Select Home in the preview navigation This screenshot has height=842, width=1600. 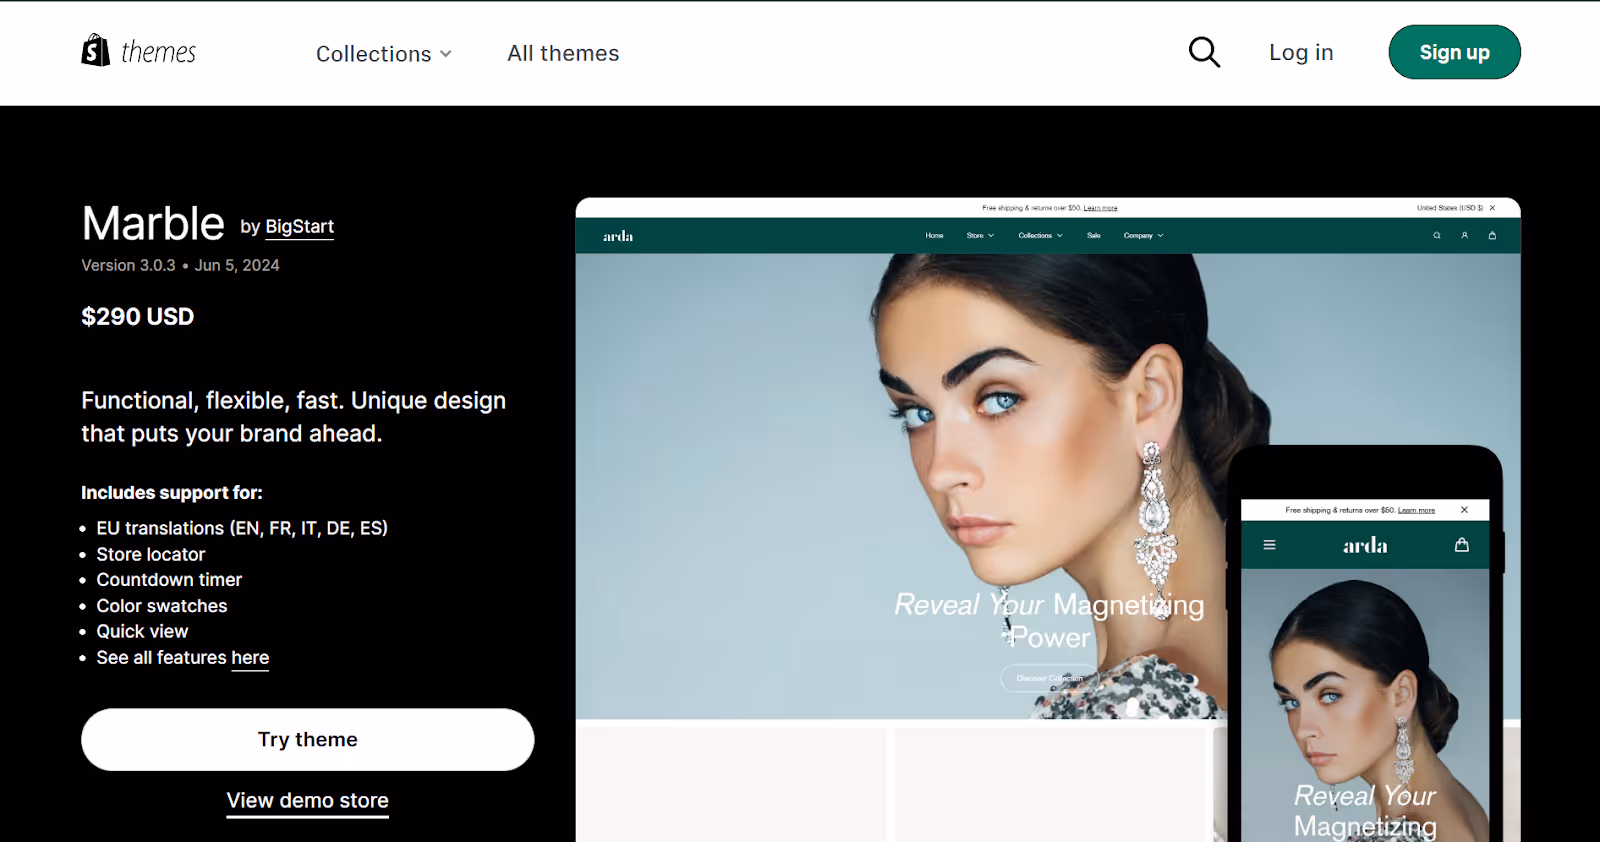pyautogui.click(x=934, y=236)
